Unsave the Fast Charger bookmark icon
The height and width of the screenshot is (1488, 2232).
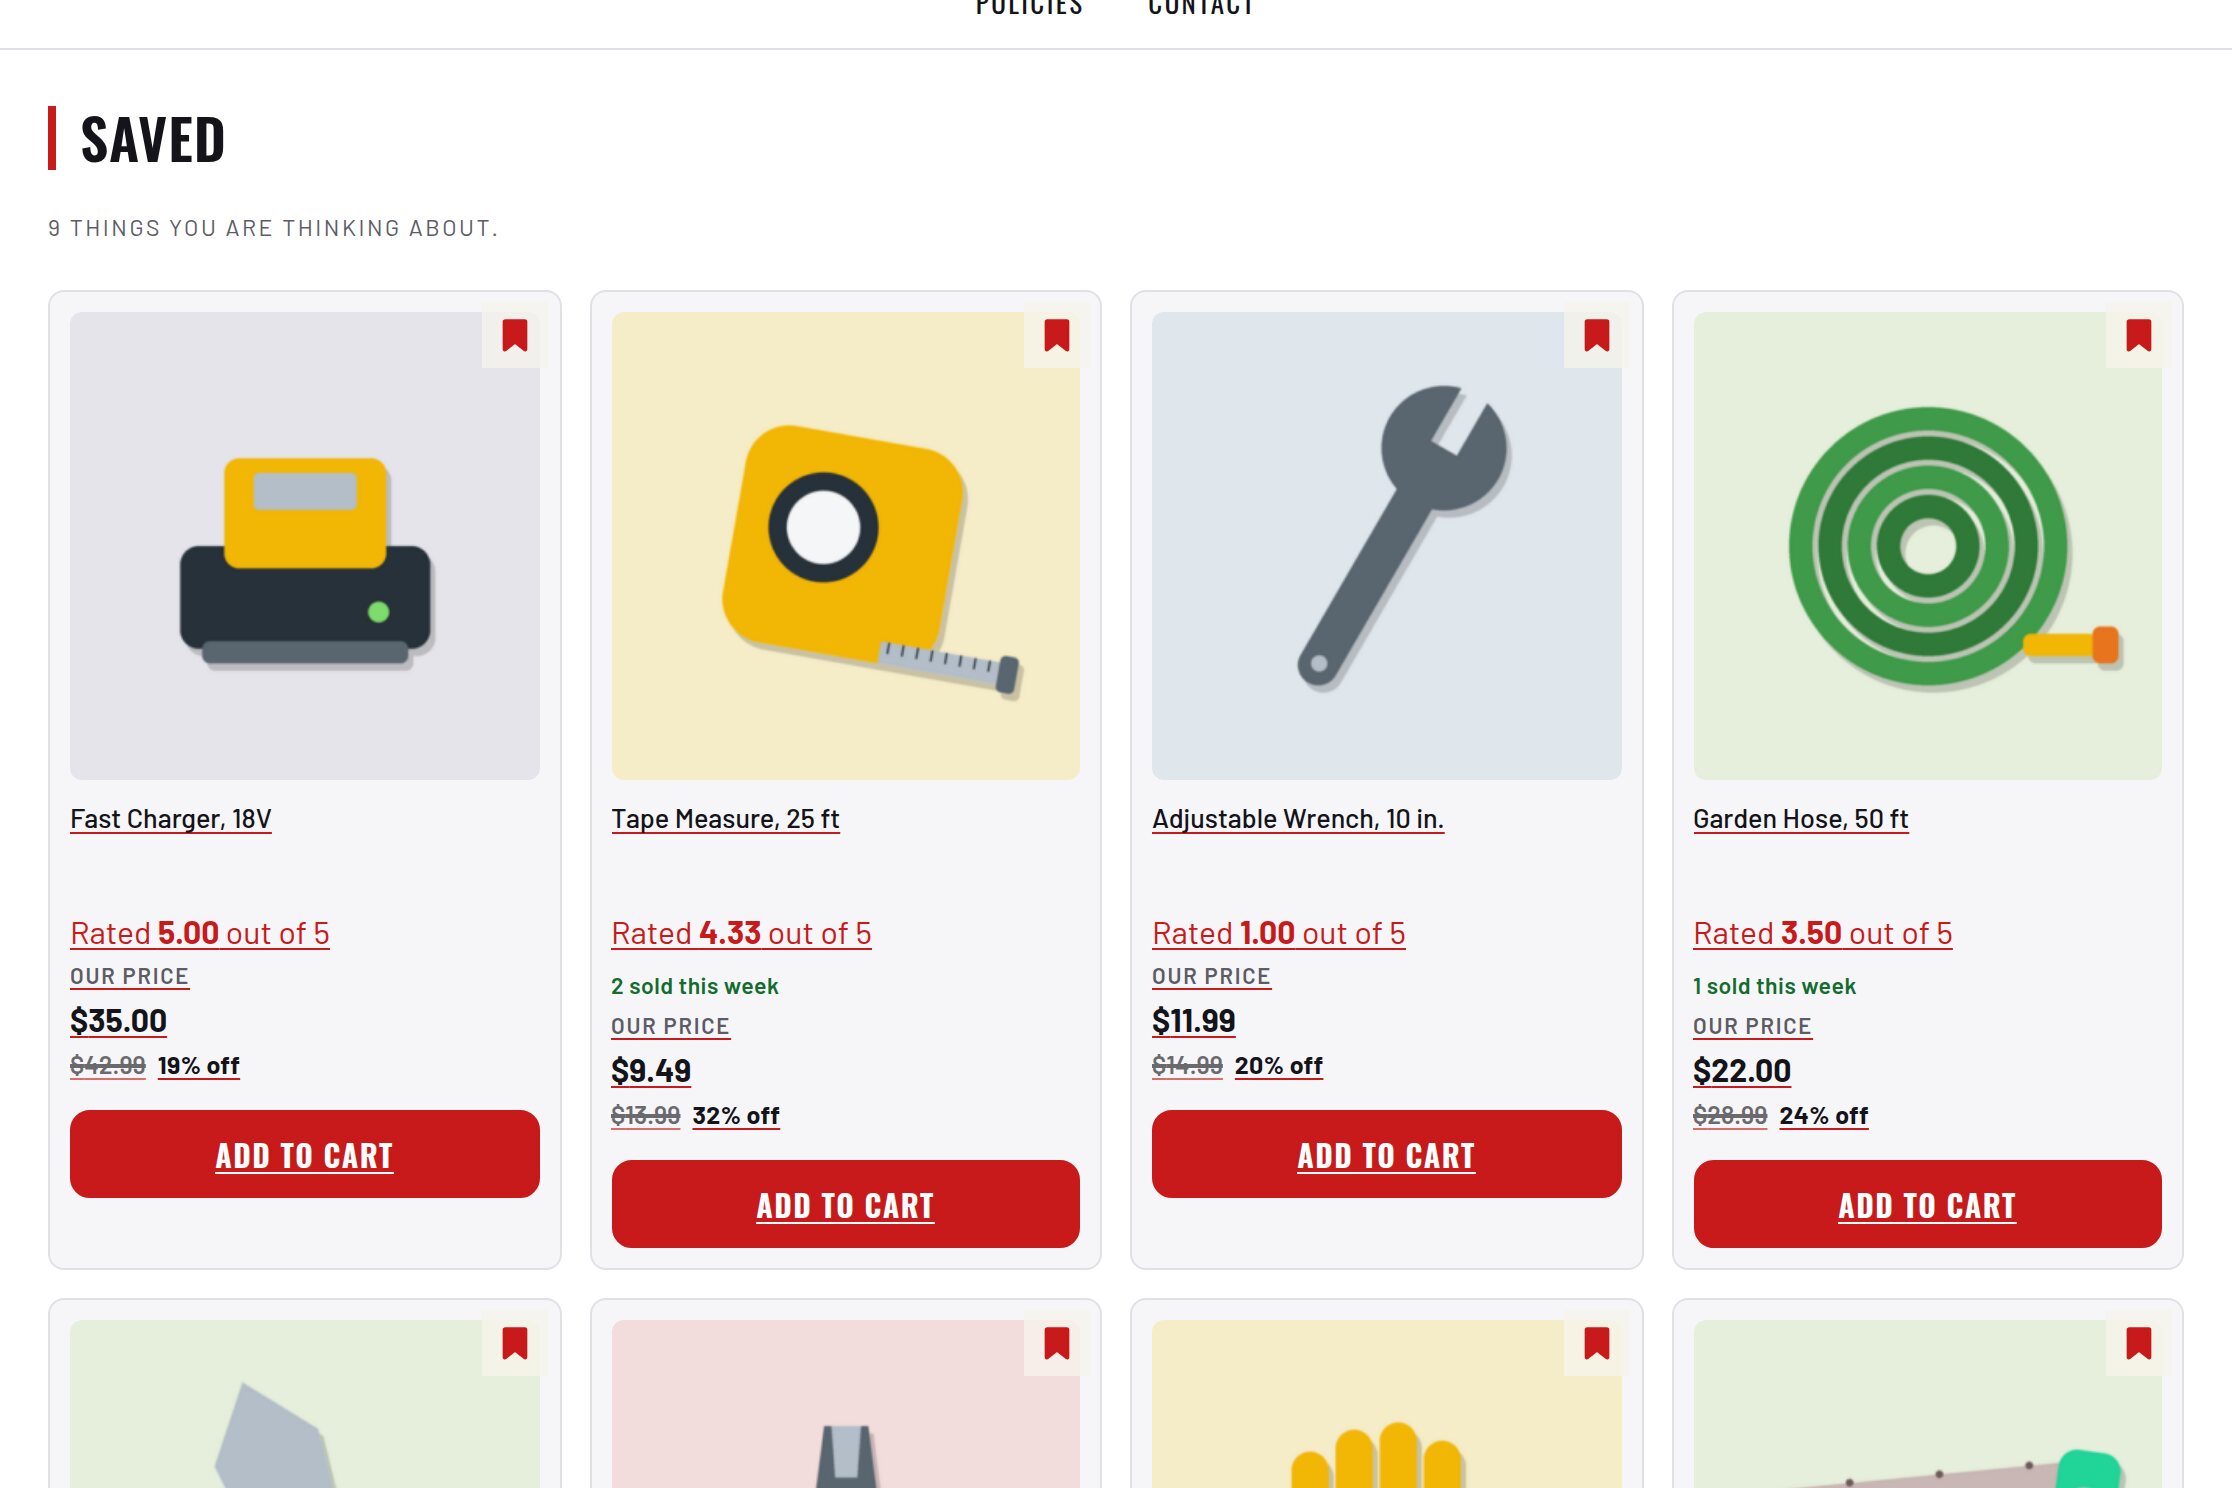pos(514,336)
